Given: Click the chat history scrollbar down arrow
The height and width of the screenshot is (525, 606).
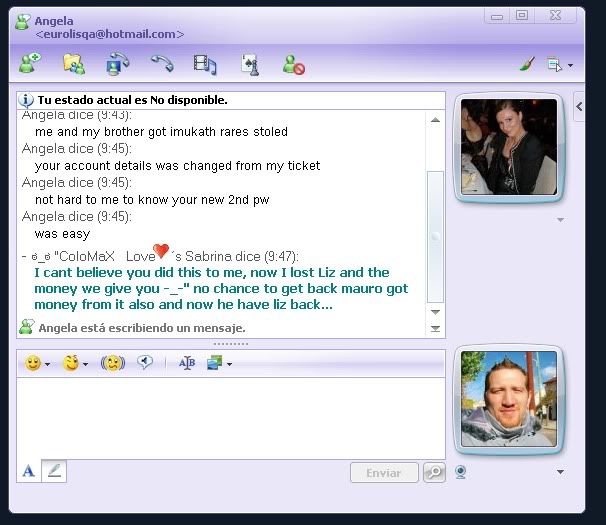Looking at the screenshot, I should 435,327.
